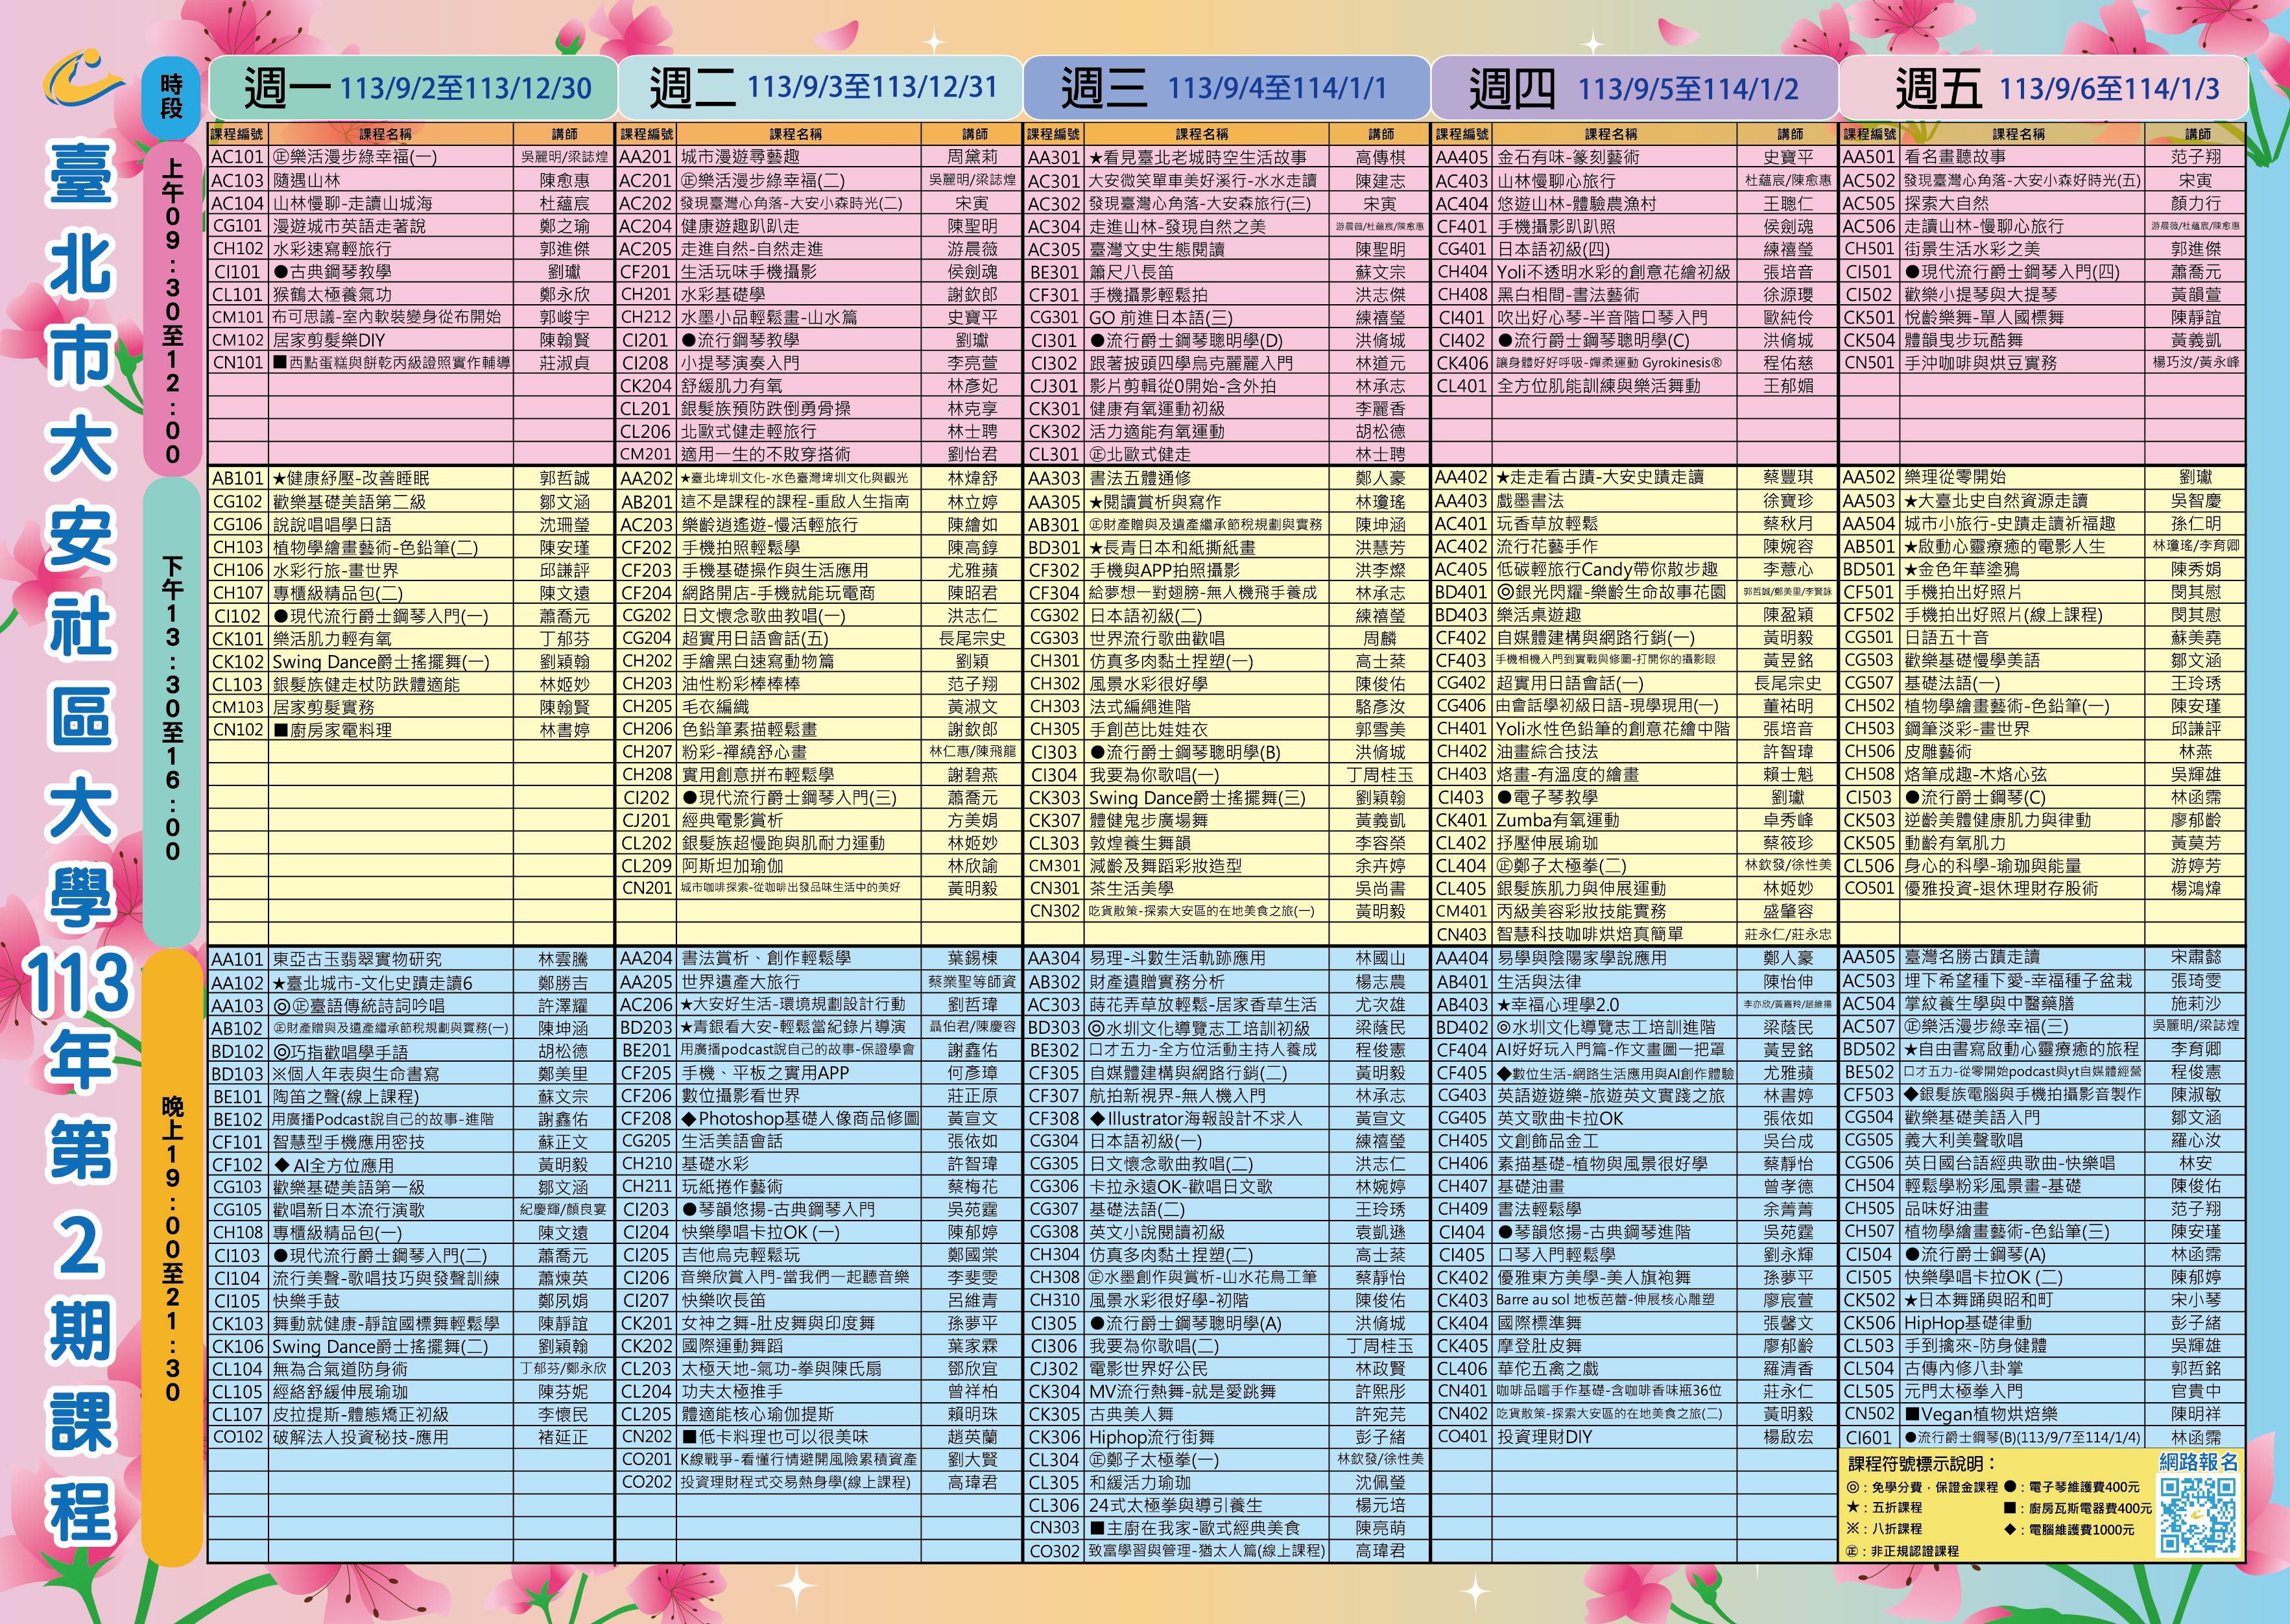Click course CM102 居家剪髮樂DIY
The height and width of the screenshot is (1624, 2290).
297,340
